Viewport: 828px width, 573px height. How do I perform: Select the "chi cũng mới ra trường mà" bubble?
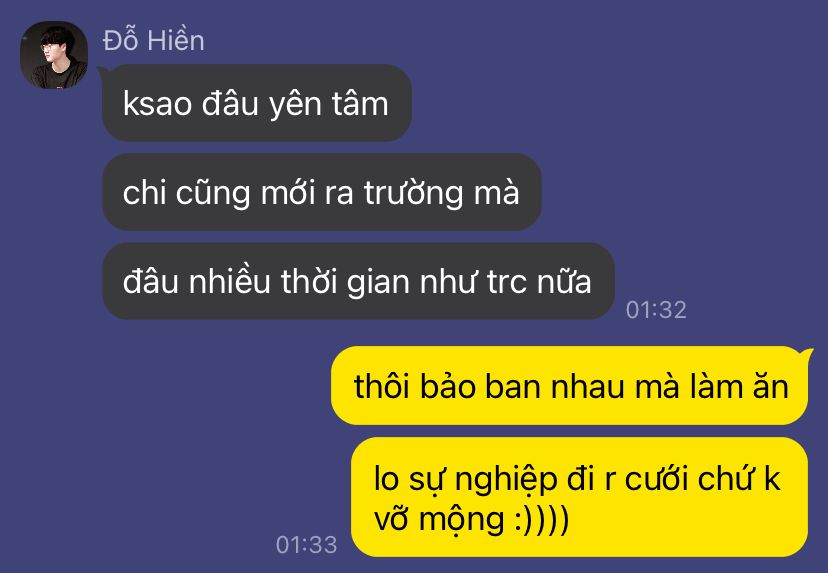[322, 192]
